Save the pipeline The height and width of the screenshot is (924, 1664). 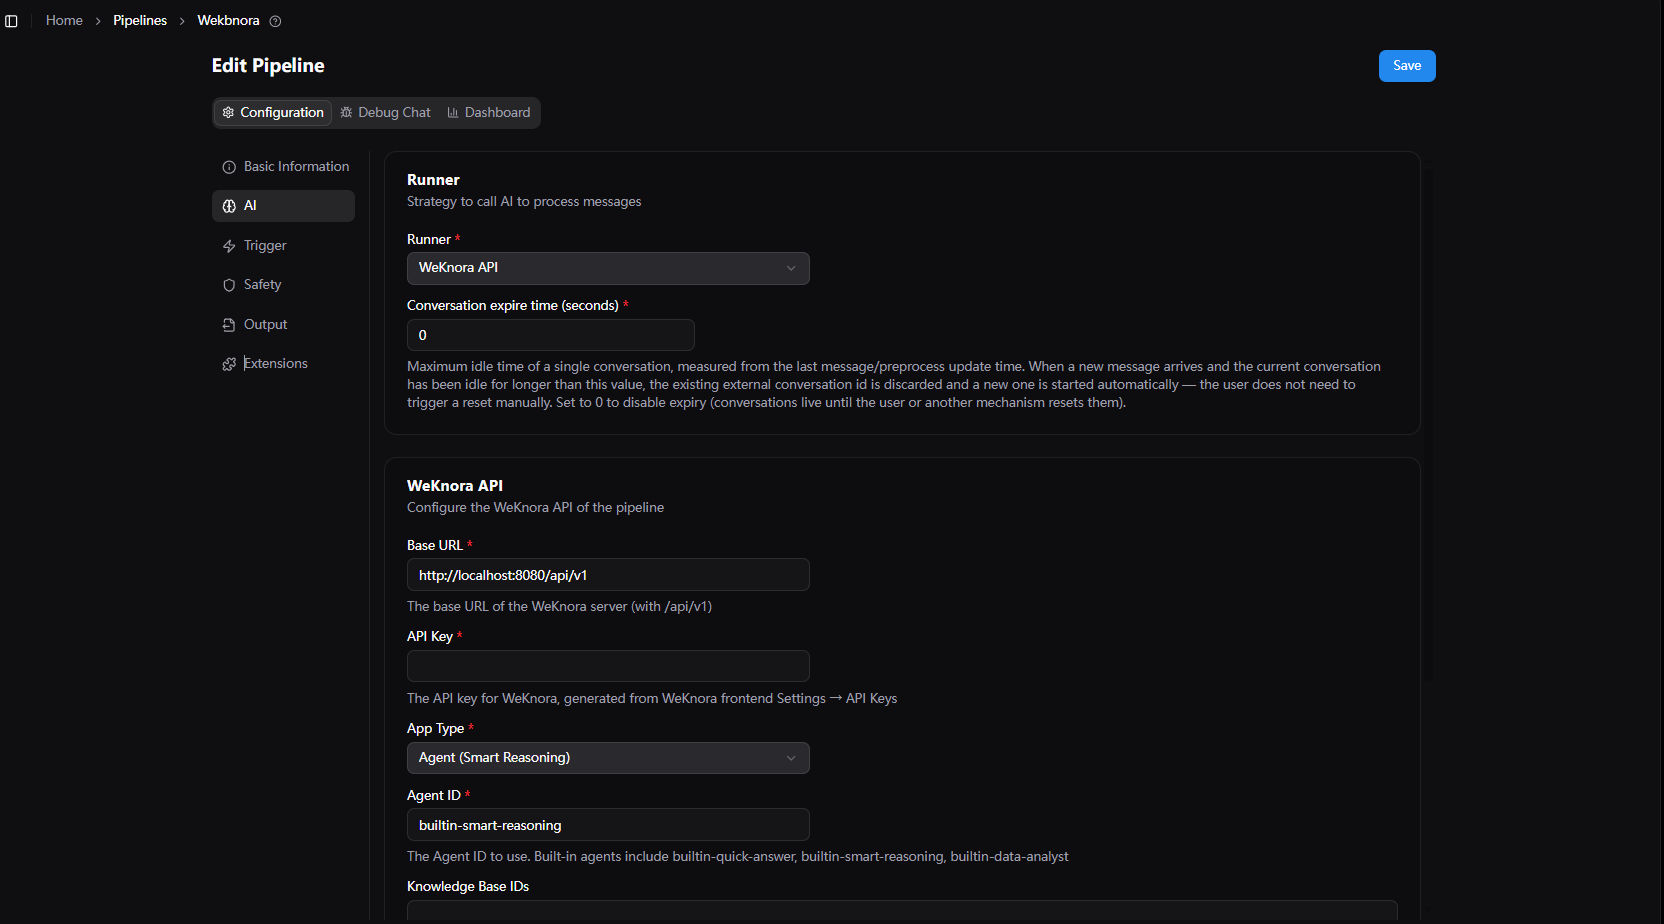pos(1407,66)
